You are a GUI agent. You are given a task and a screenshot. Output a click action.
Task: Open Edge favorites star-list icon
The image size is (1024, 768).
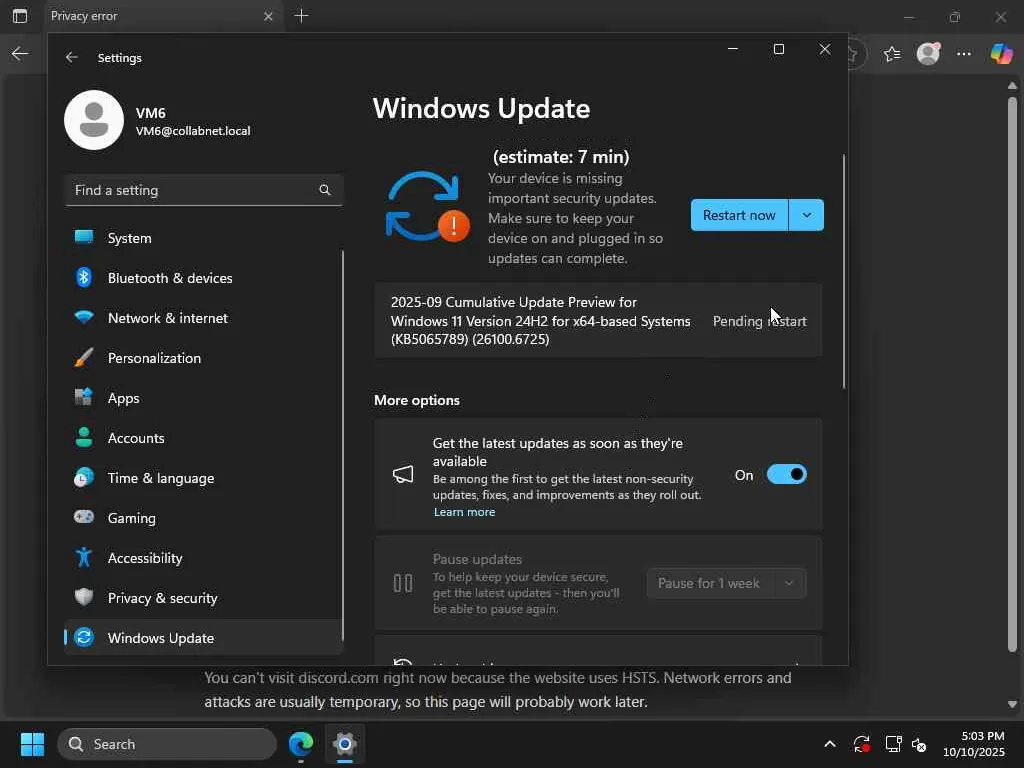click(x=891, y=54)
